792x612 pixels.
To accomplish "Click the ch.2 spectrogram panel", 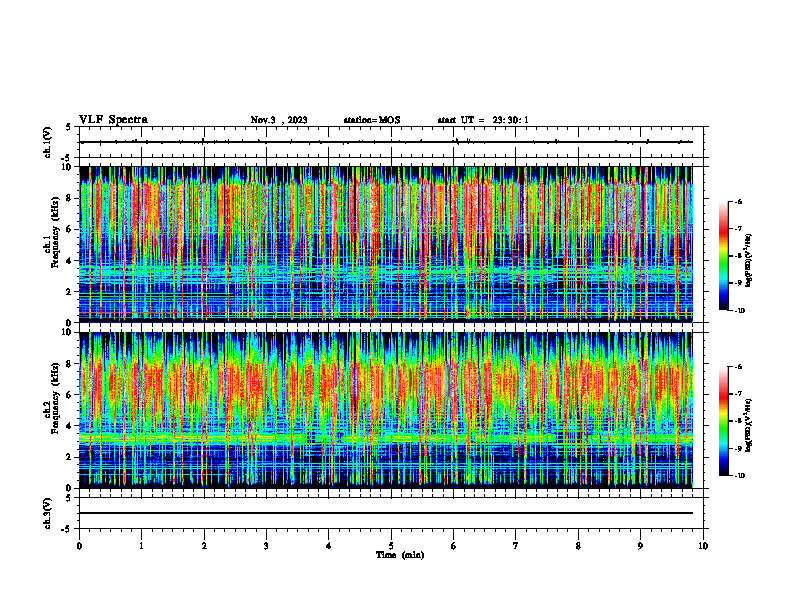I will click(x=386, y=410).
